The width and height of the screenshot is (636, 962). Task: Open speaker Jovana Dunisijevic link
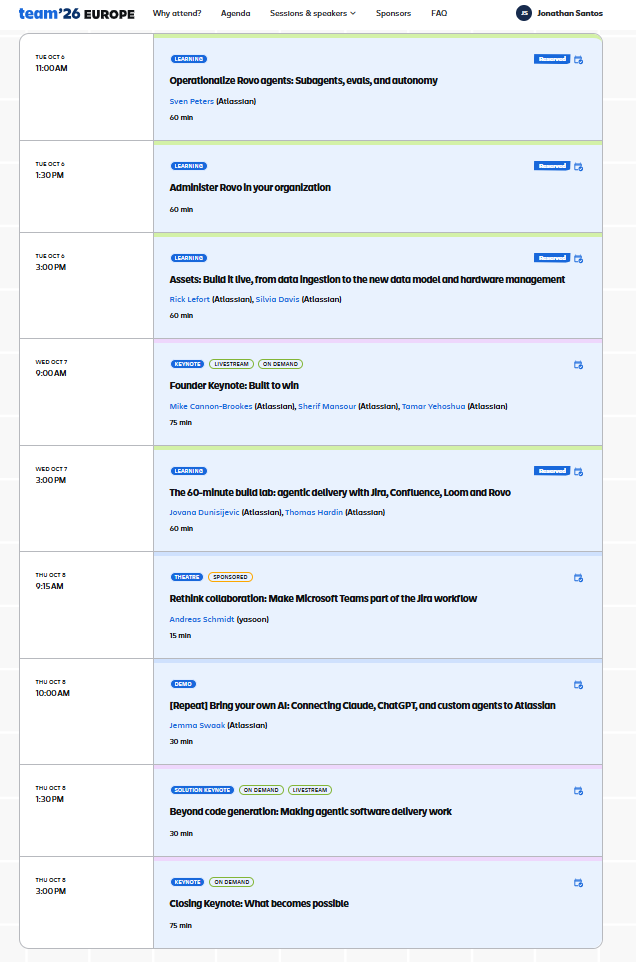(x=204, y=512)
